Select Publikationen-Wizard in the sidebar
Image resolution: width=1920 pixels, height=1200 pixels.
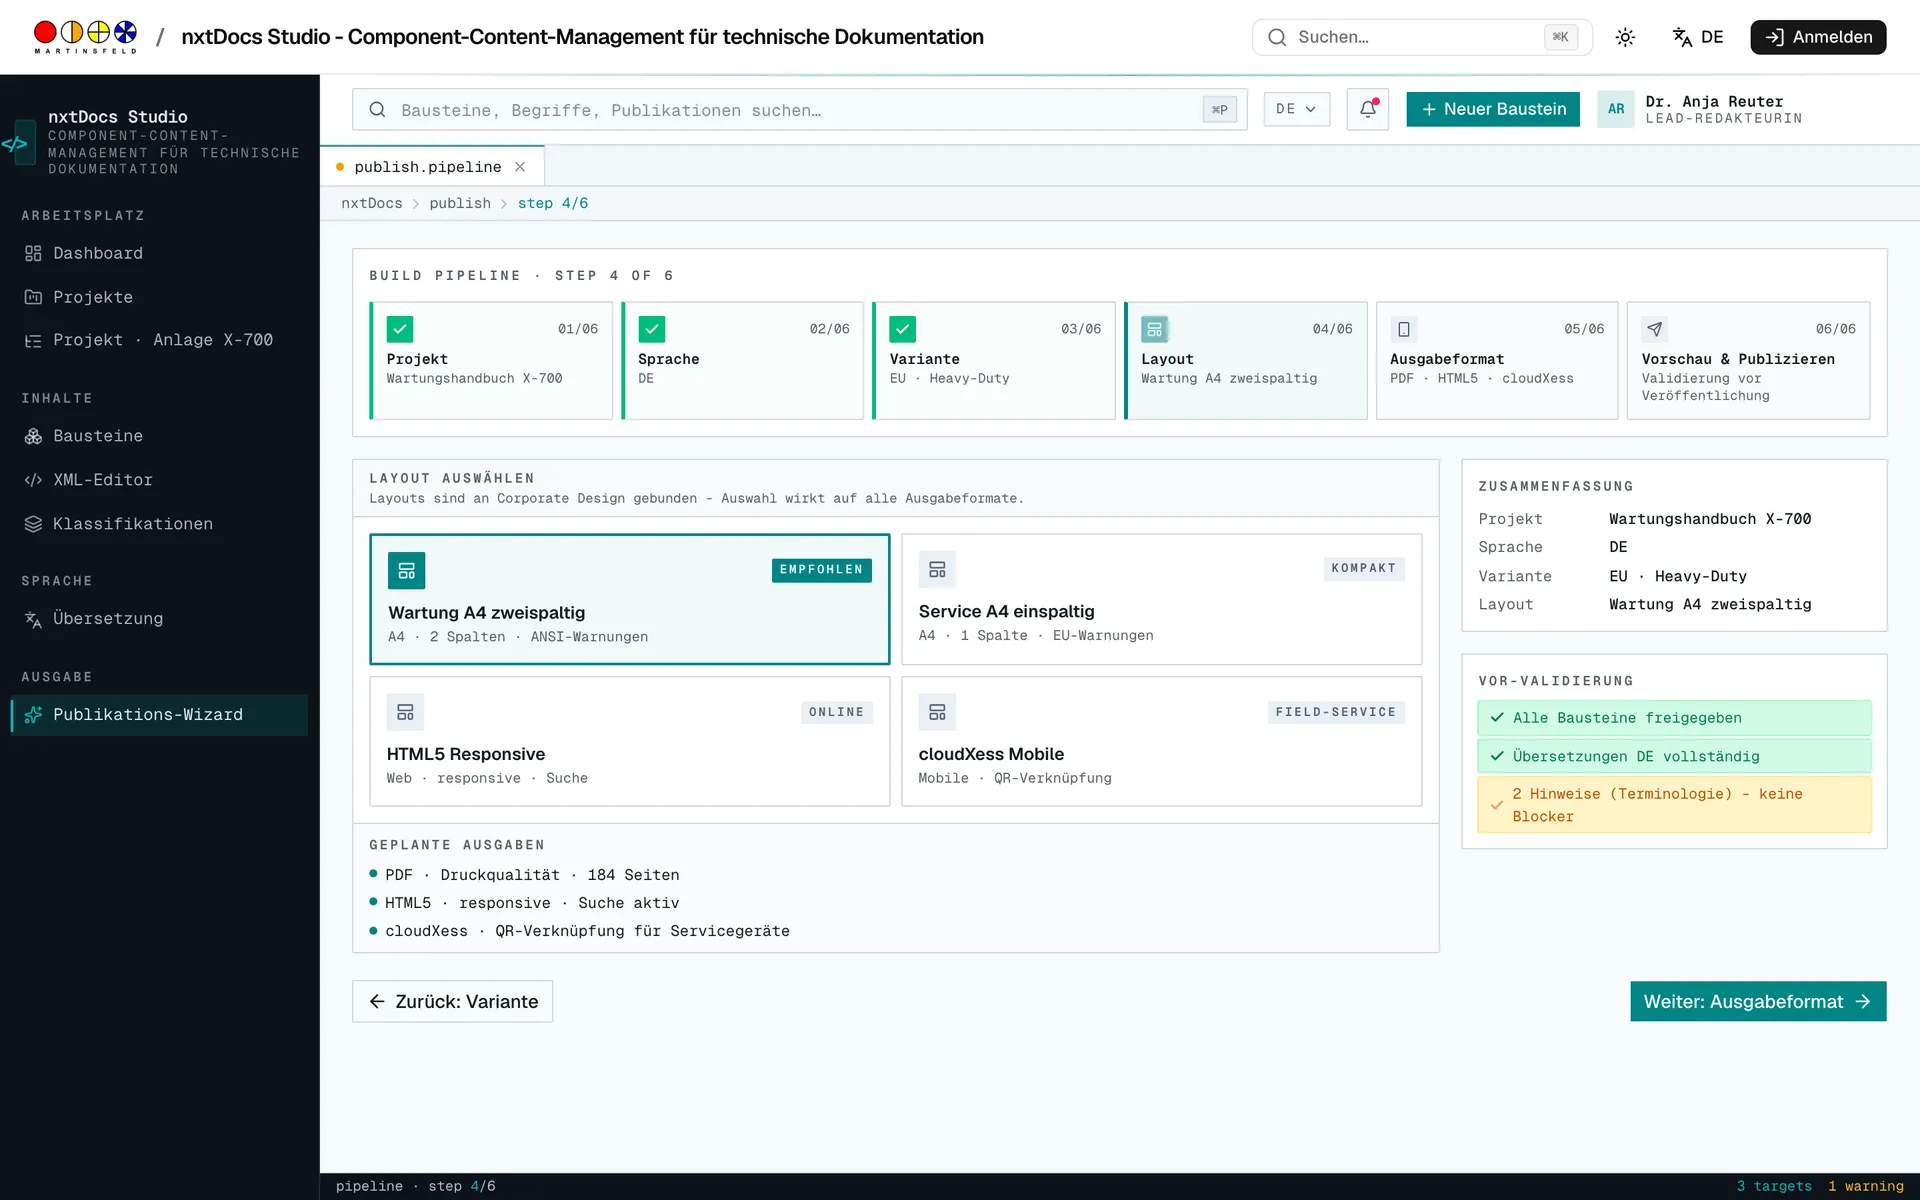(x=160, y=715)
